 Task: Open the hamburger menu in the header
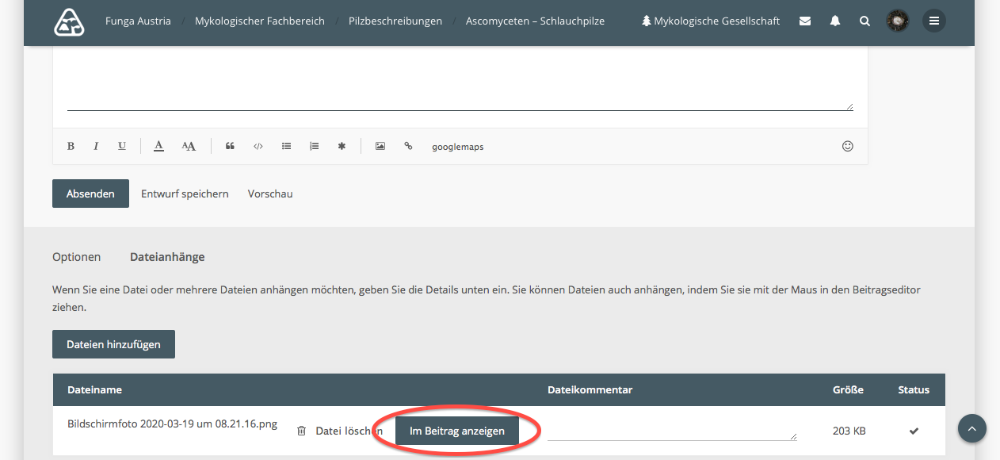pos(934,20)
